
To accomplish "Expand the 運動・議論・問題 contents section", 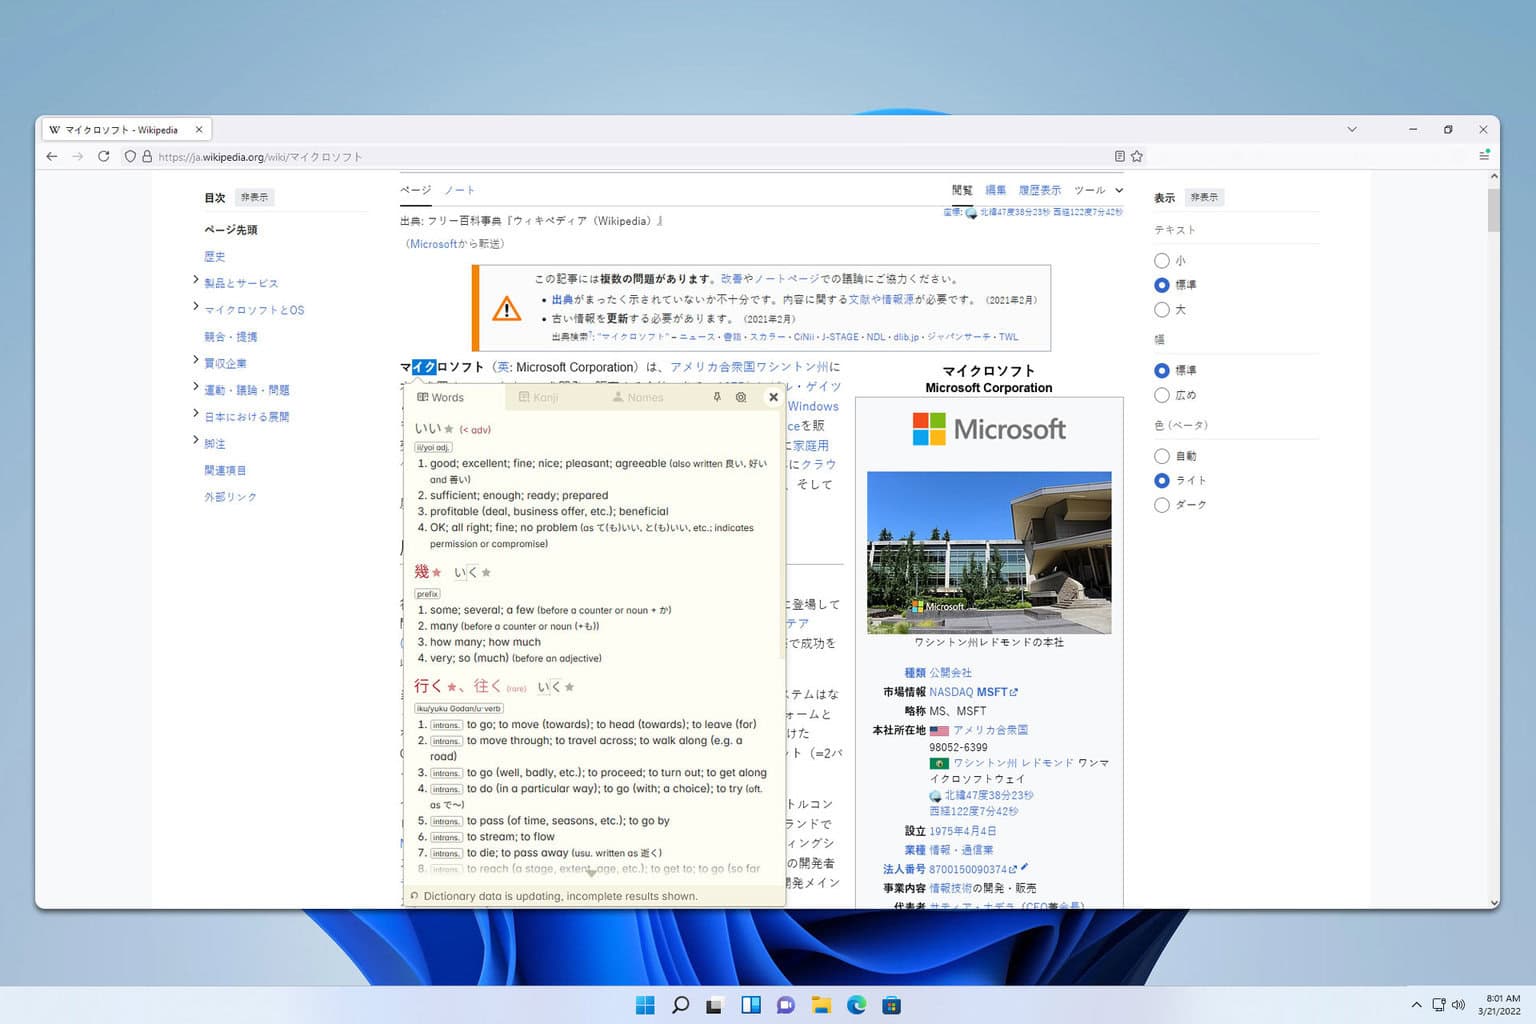I will (x=195, y=387).
